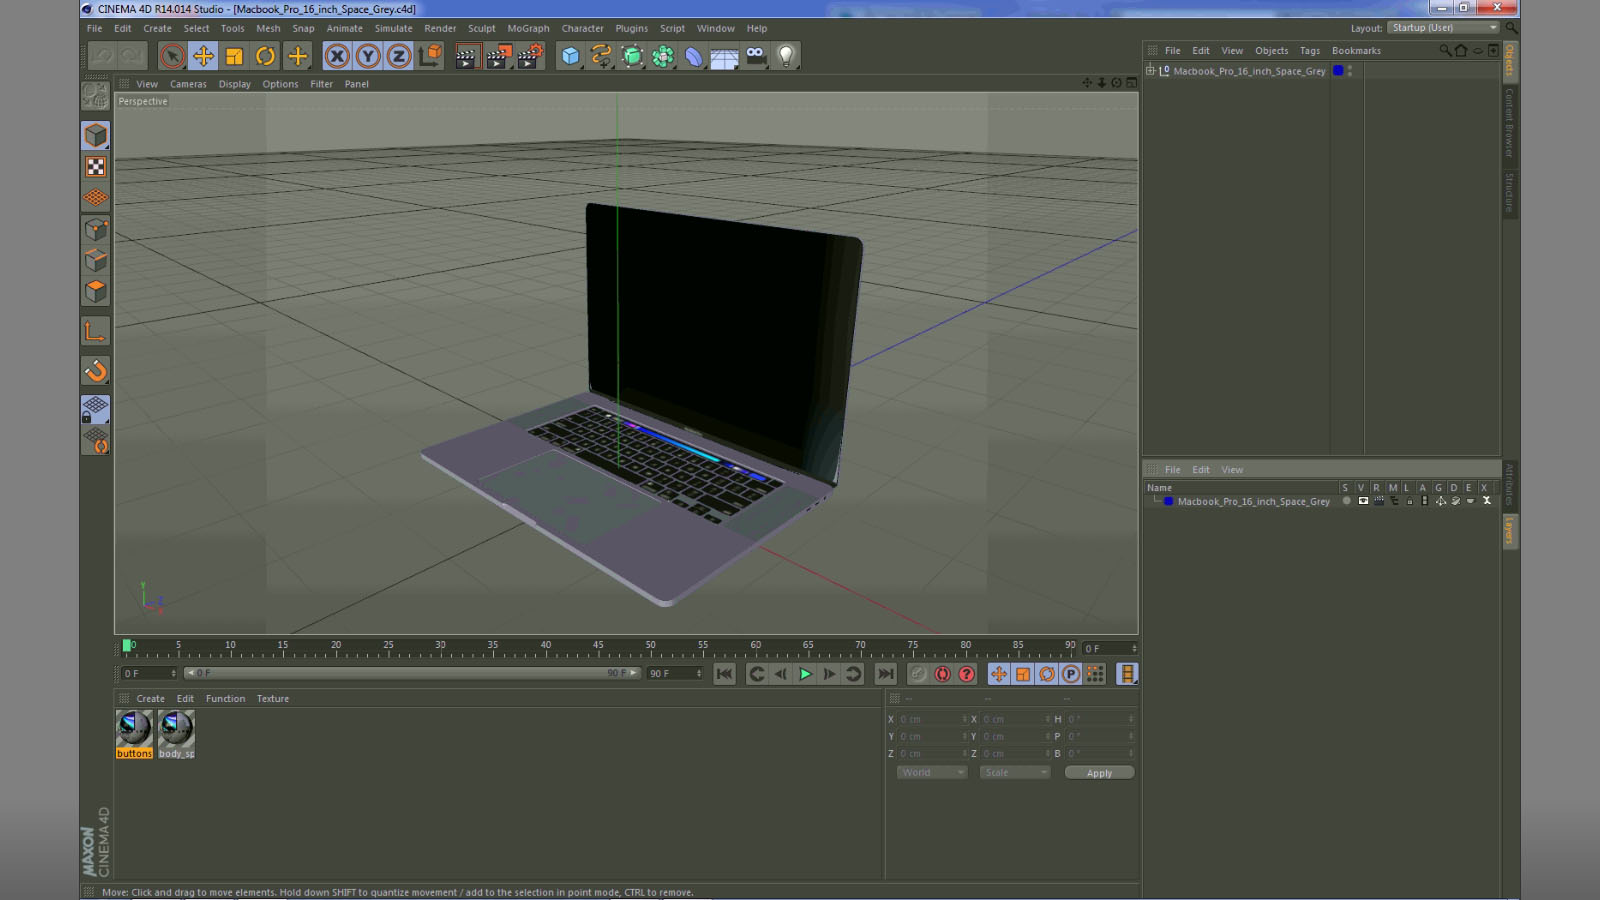
Task: Click the timeline frame 45 marker
Action: click(598, 647)
